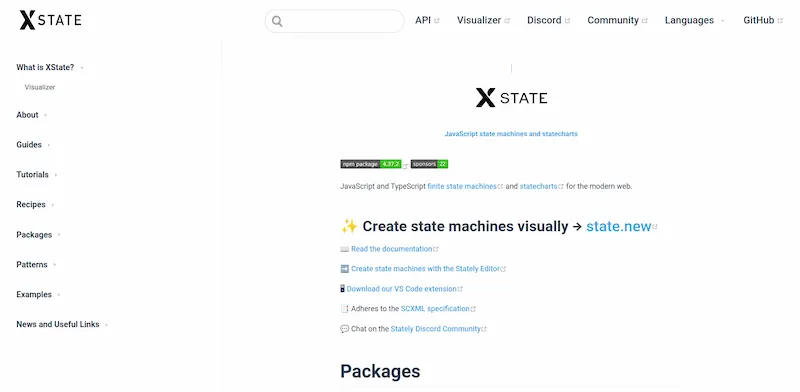Expand News and Useful Links section
Image resolution: width=800 pixels, height=392 pixels.
coord(62,324)
